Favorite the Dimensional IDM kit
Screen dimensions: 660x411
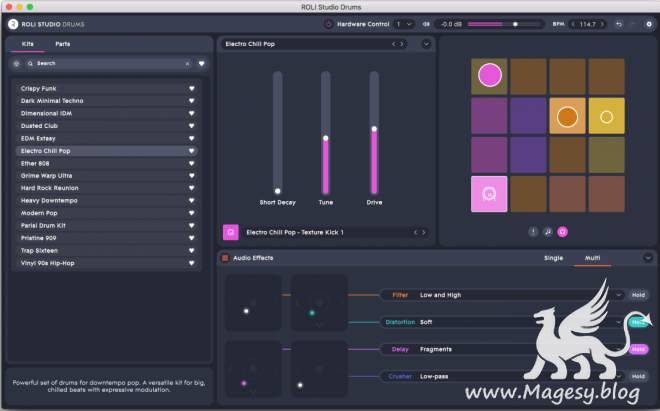tap(192, 113)
